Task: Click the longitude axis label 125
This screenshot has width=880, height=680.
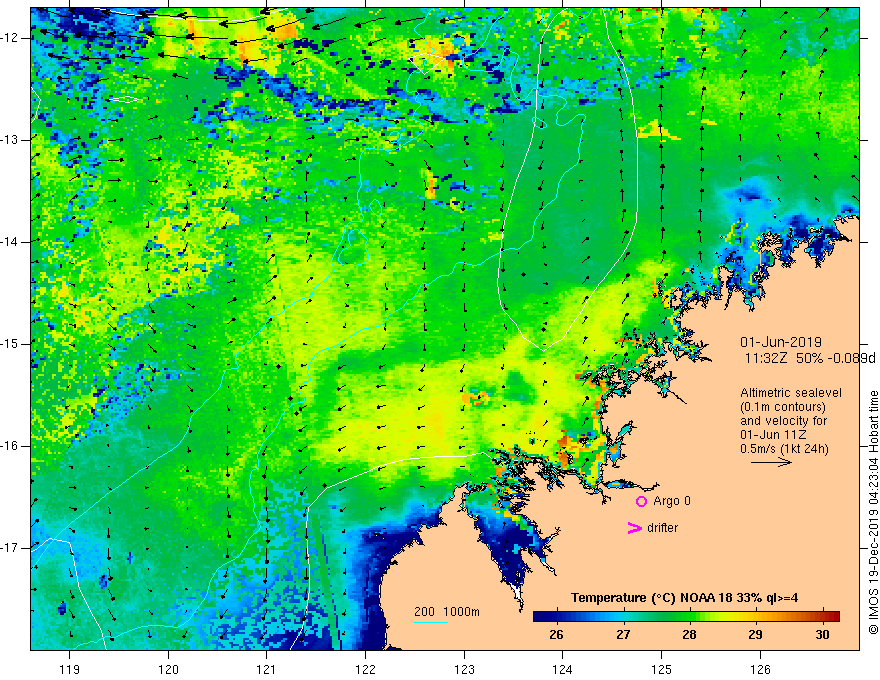Action: [x=662, y=669]
